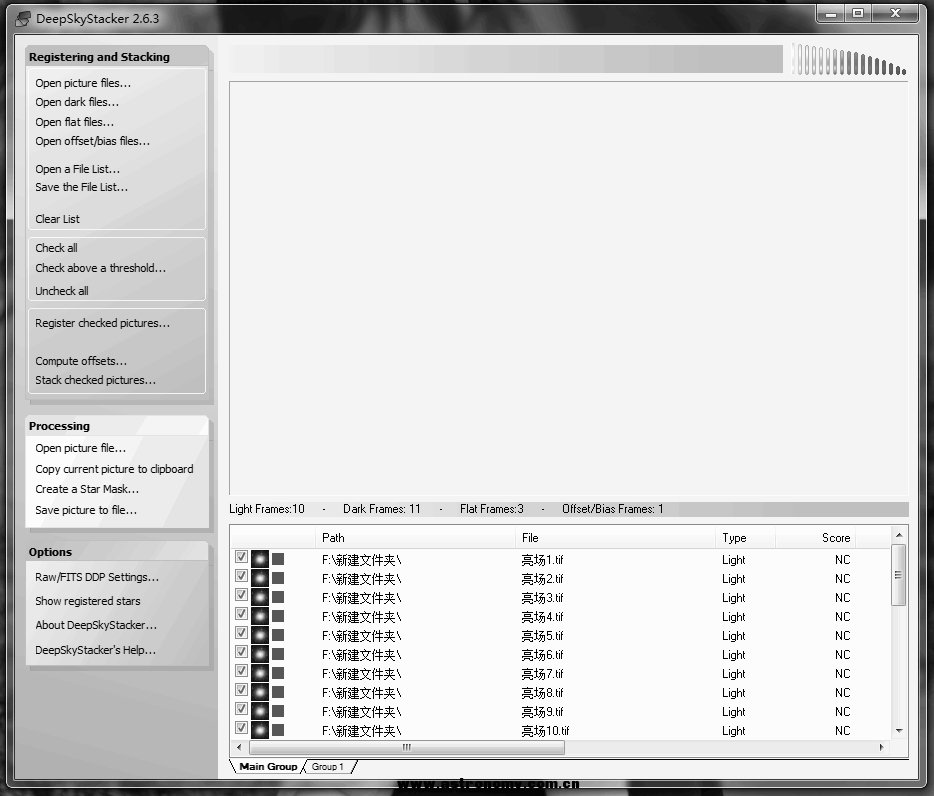Click the vertical scrollbar thumb of file list
The height and width of the screenshot is (796, 934).
[898, 575]
